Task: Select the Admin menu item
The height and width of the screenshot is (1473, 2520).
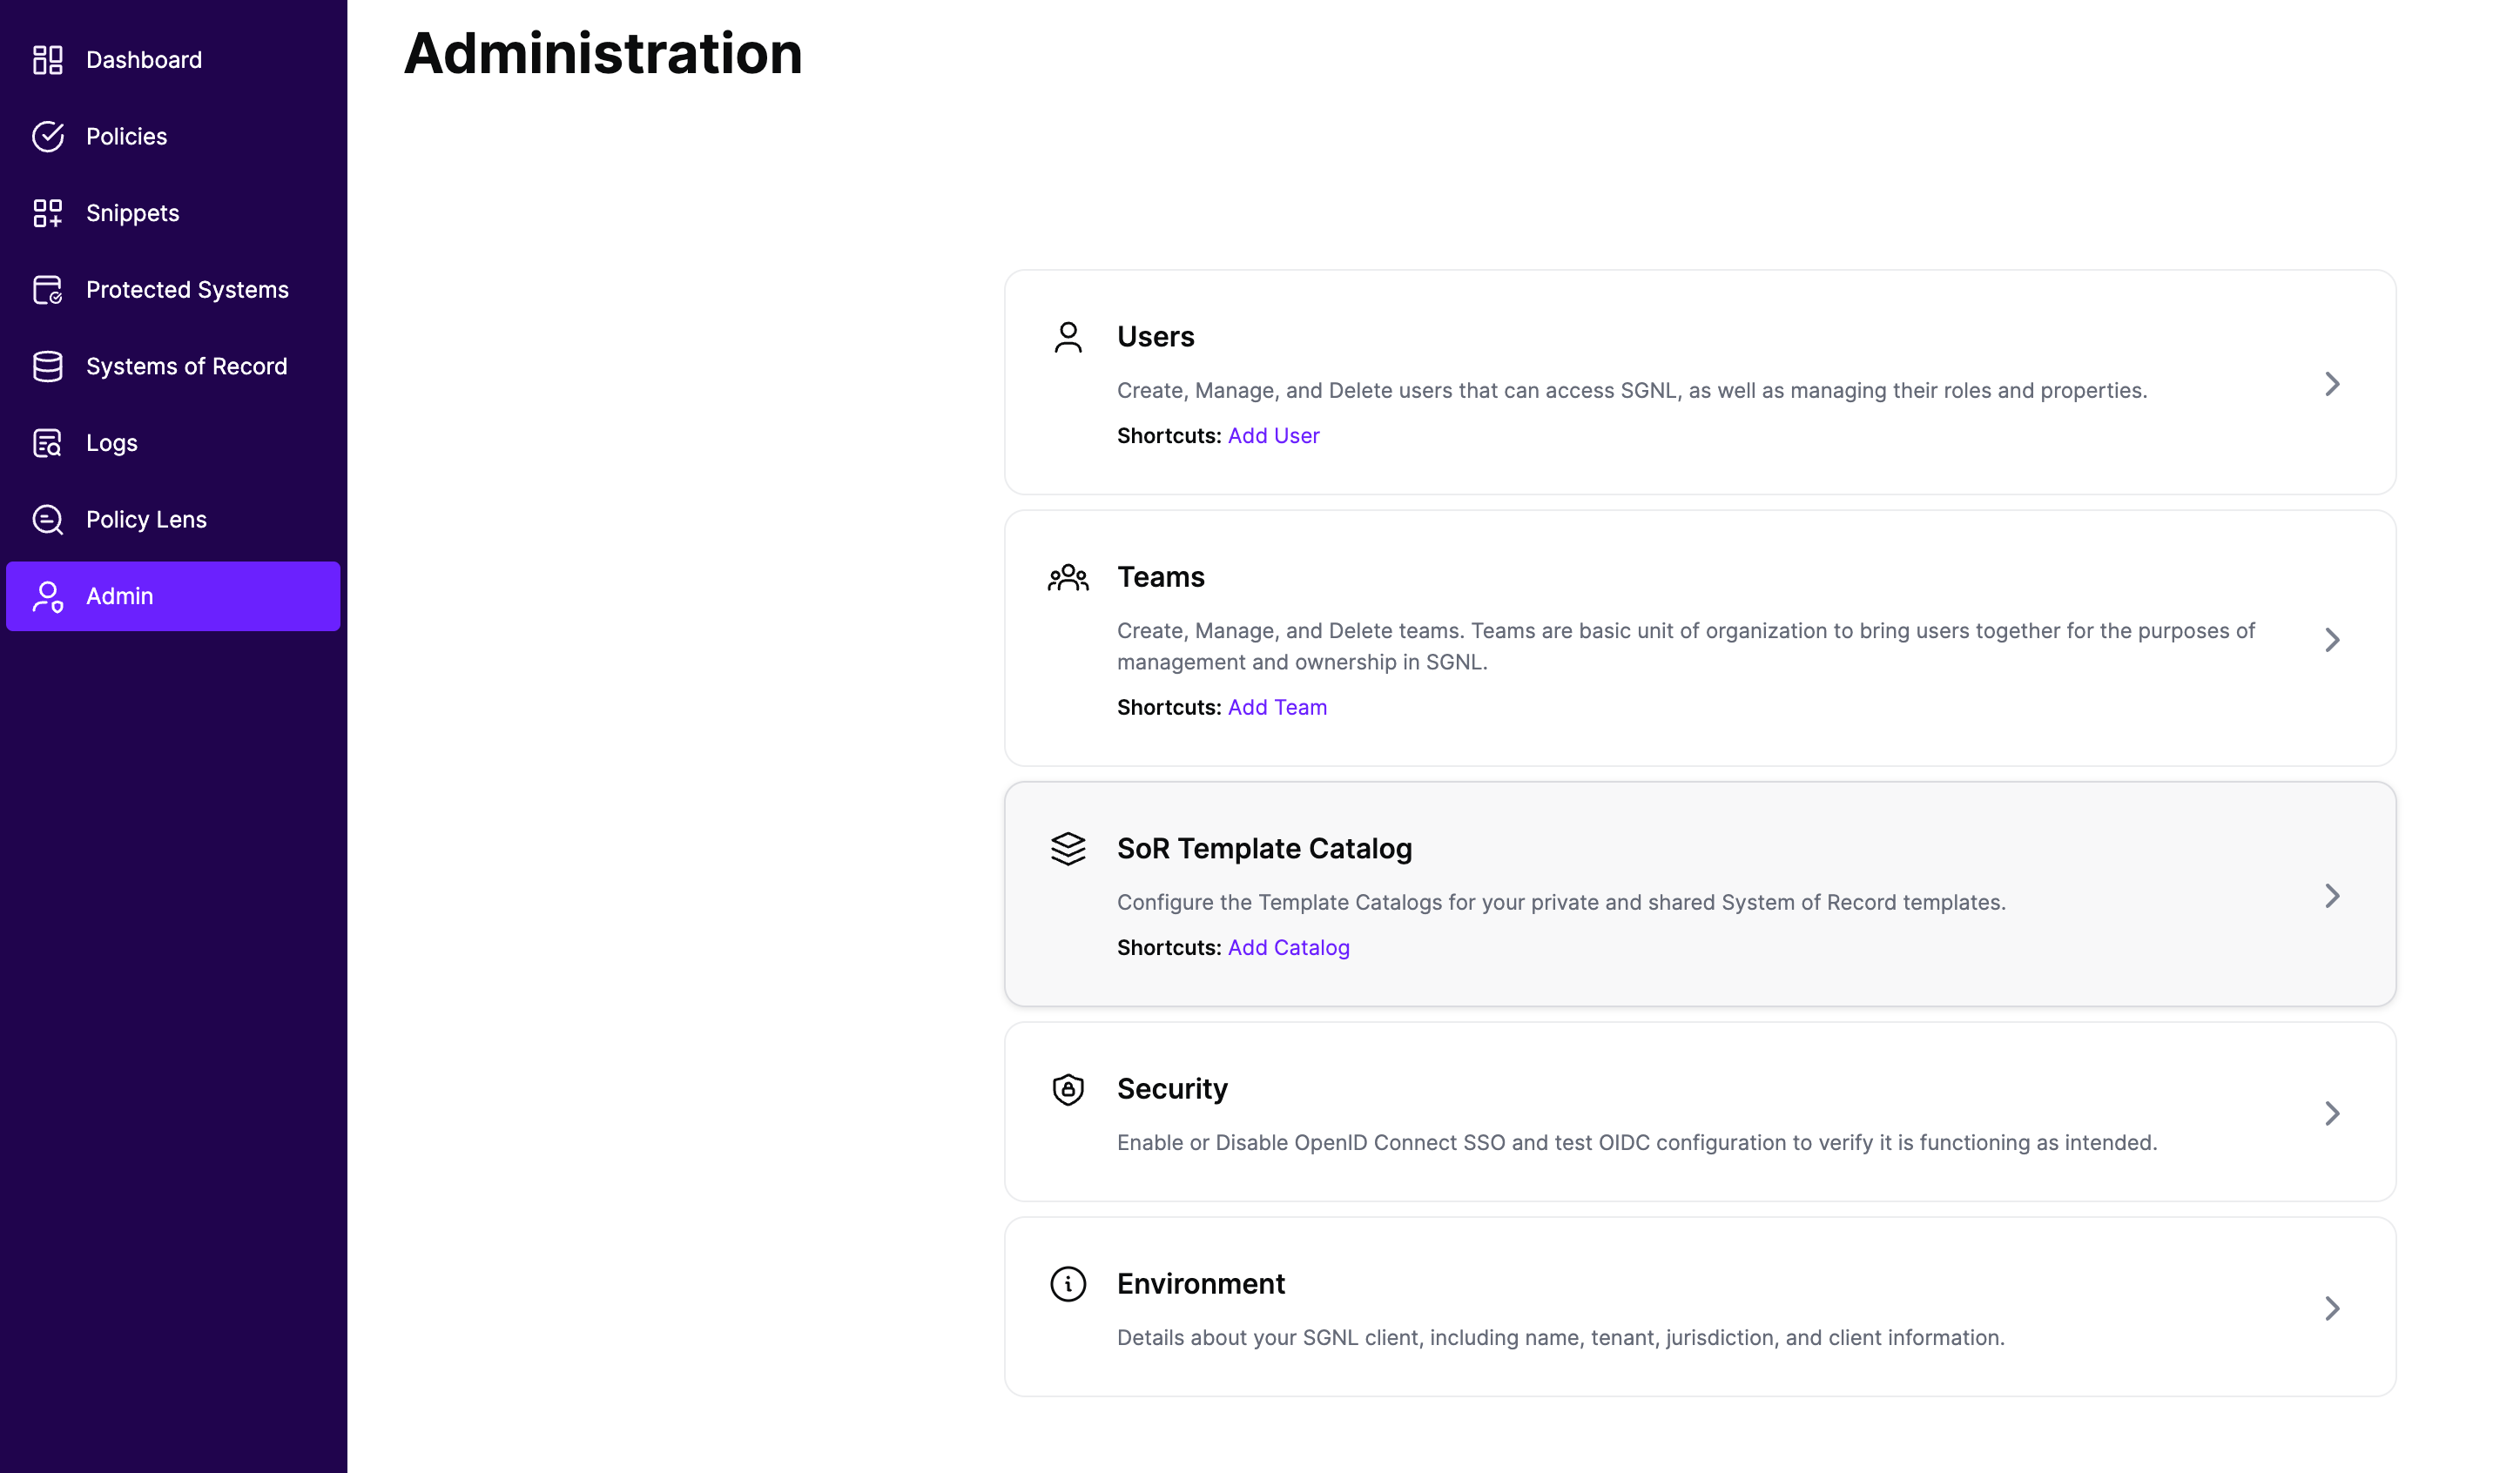Action: click(x=173, y=596)
